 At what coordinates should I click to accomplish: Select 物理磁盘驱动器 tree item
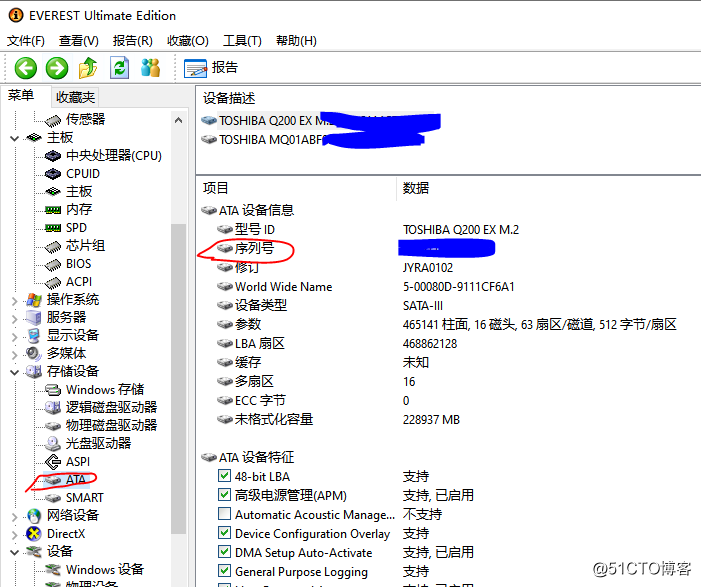click(x=111, y=425)
